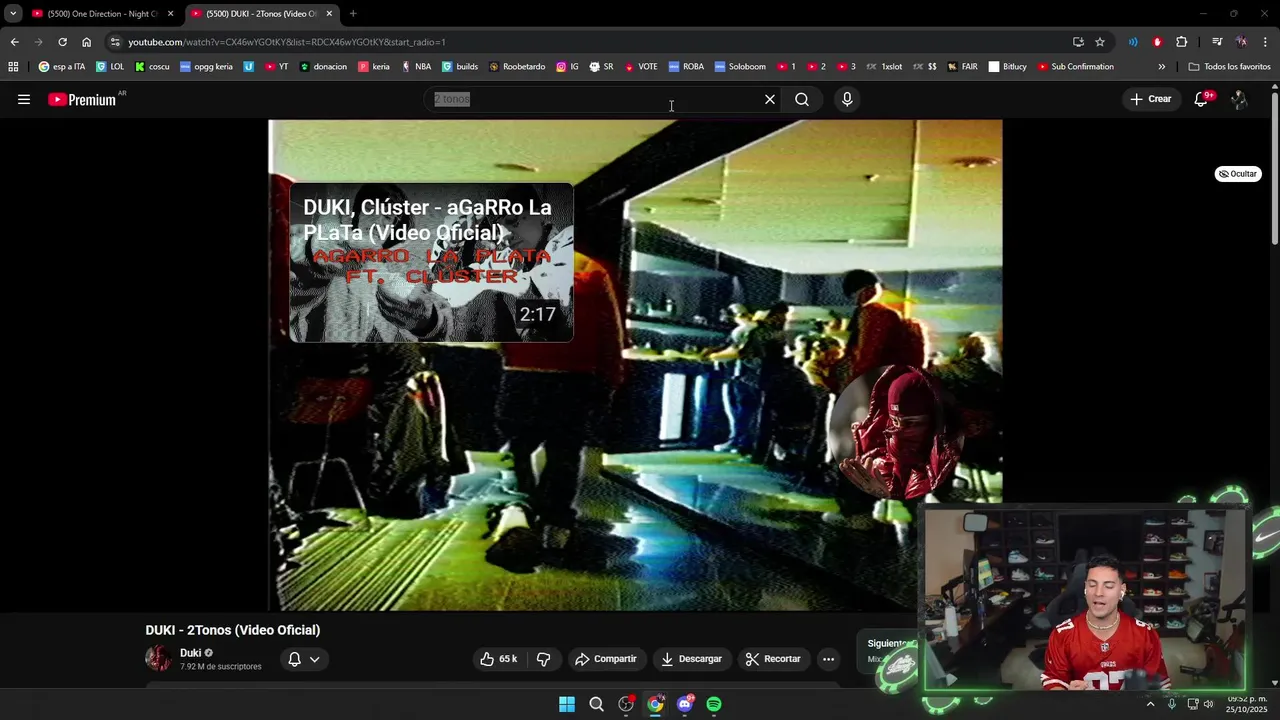Open the account avatar menu
Viewport: 1280px width, 720px height.
[x=1239, y=99]
